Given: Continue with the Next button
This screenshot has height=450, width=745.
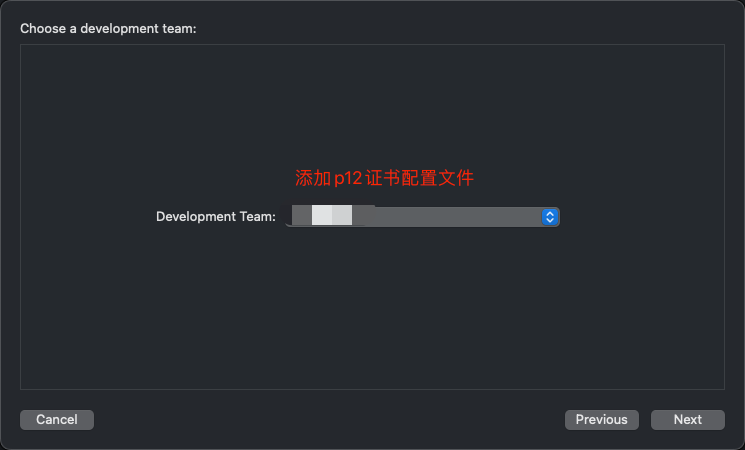Looking at the screenshot, I should pos(688,420).
